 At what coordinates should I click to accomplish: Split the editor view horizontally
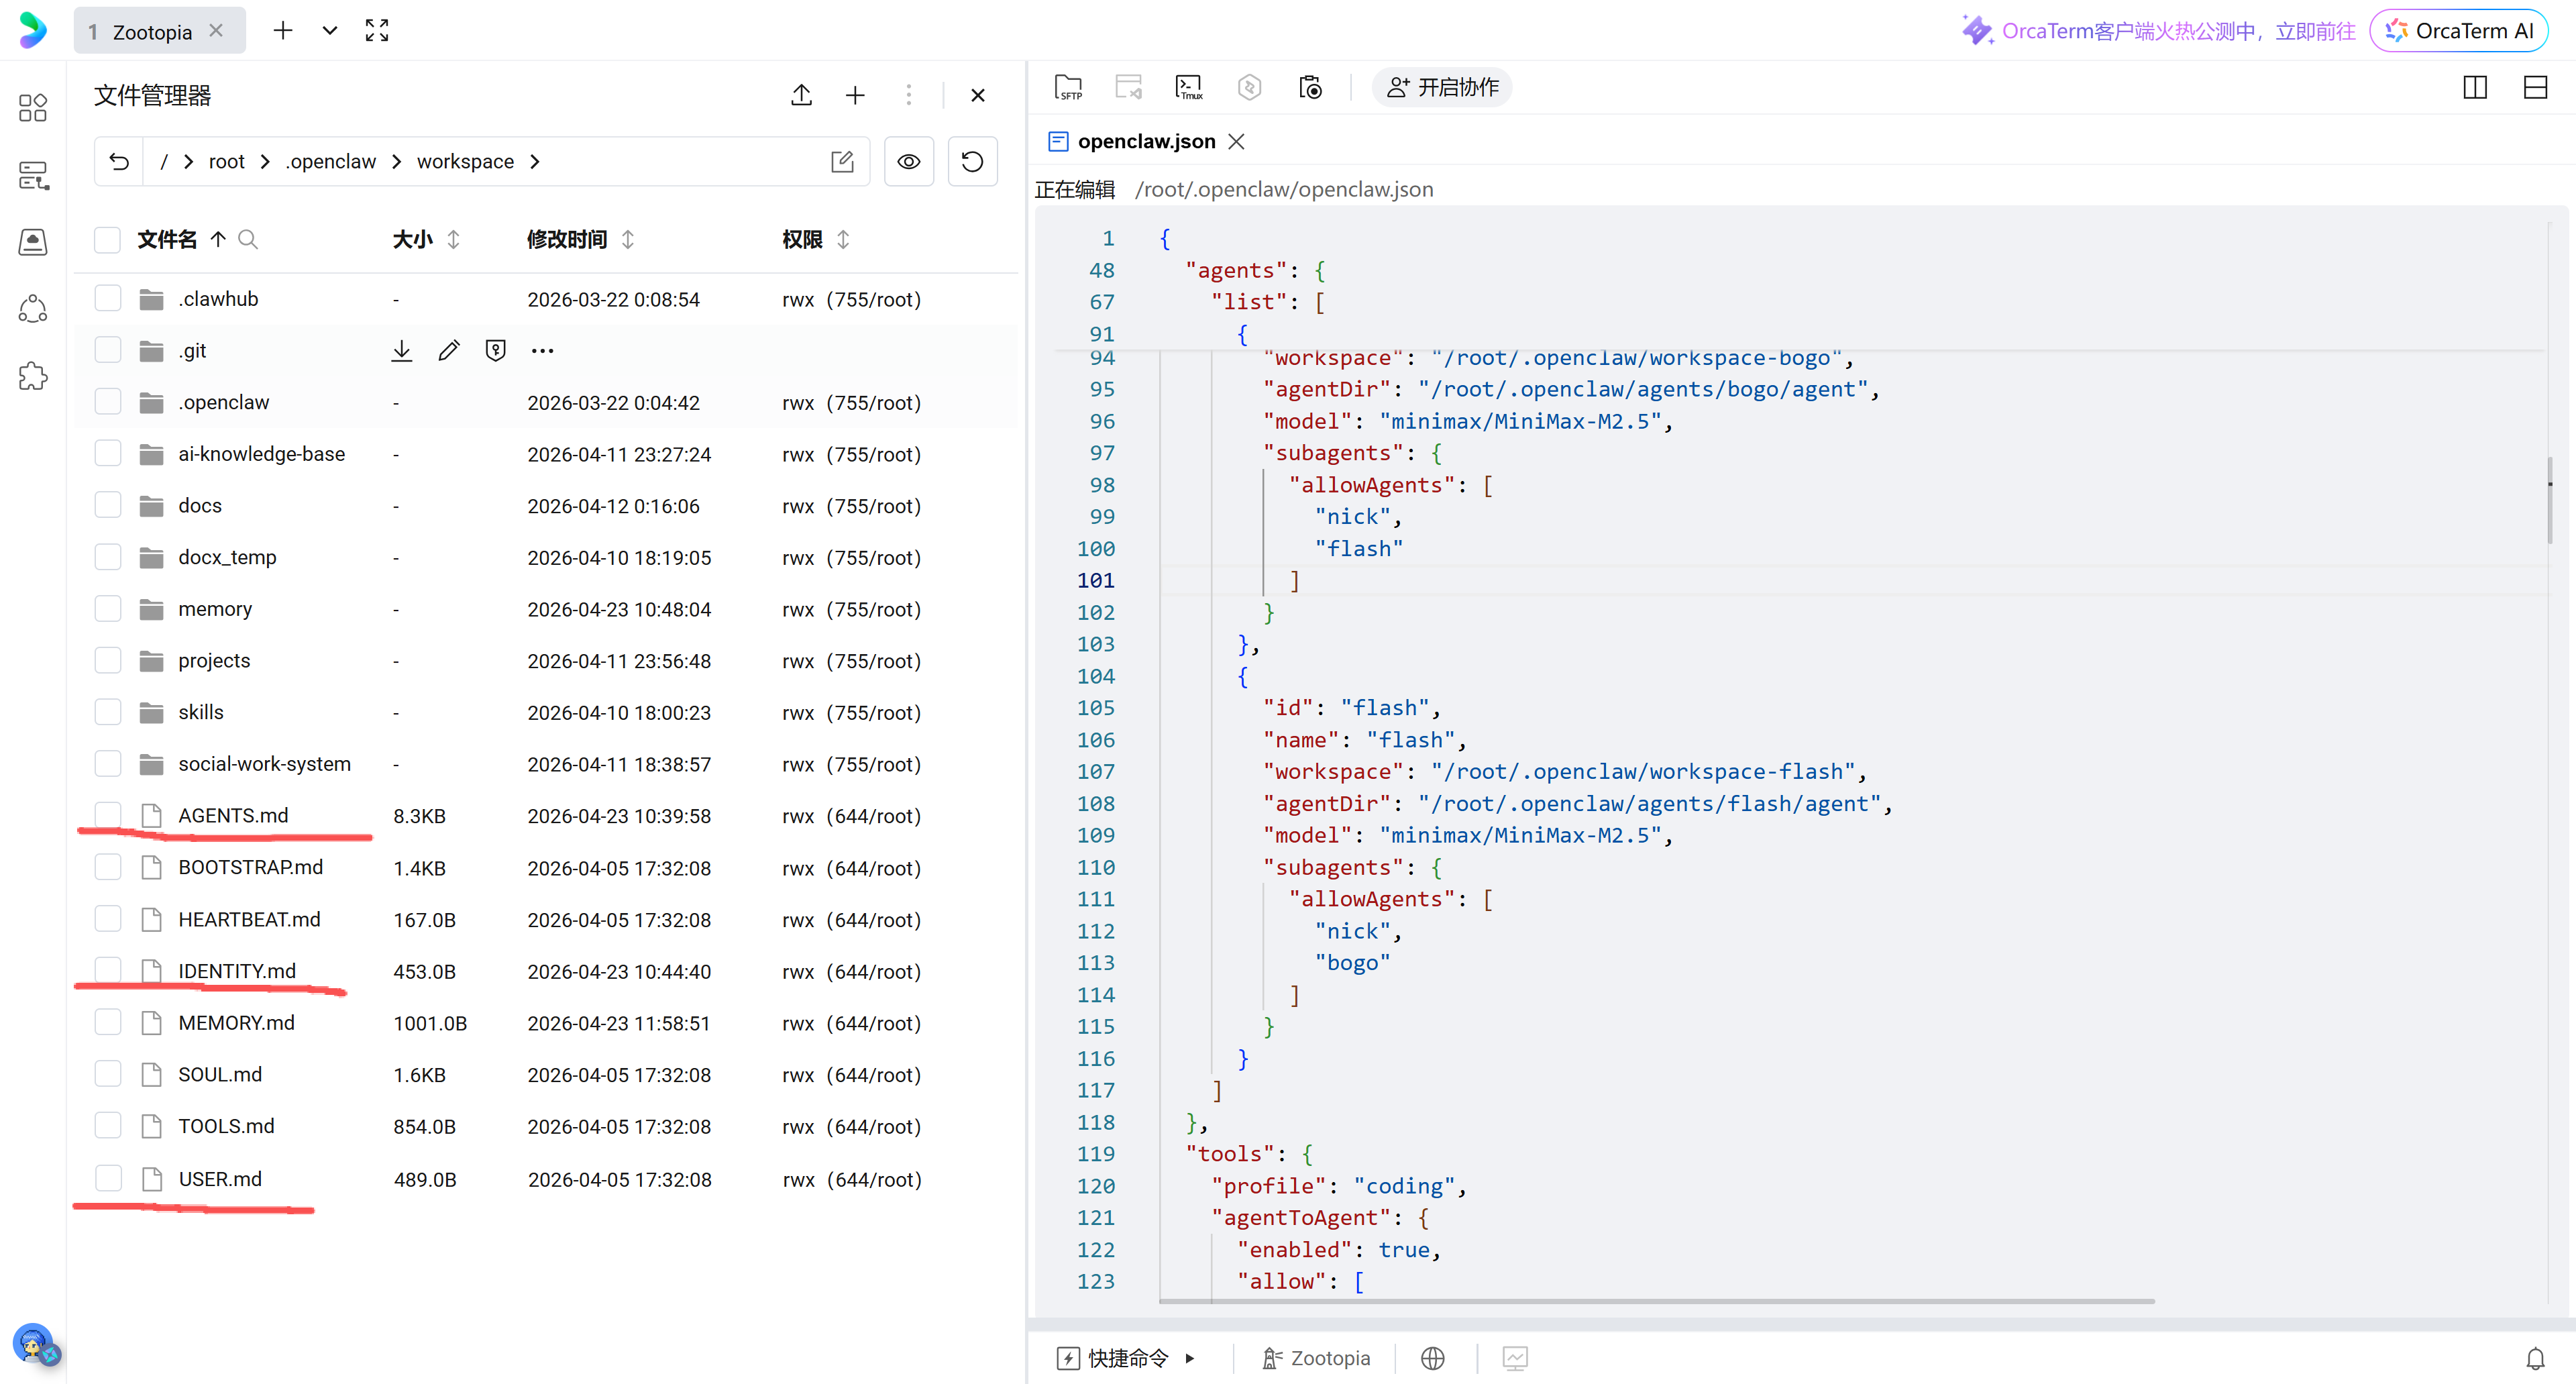click(2535, 88)
